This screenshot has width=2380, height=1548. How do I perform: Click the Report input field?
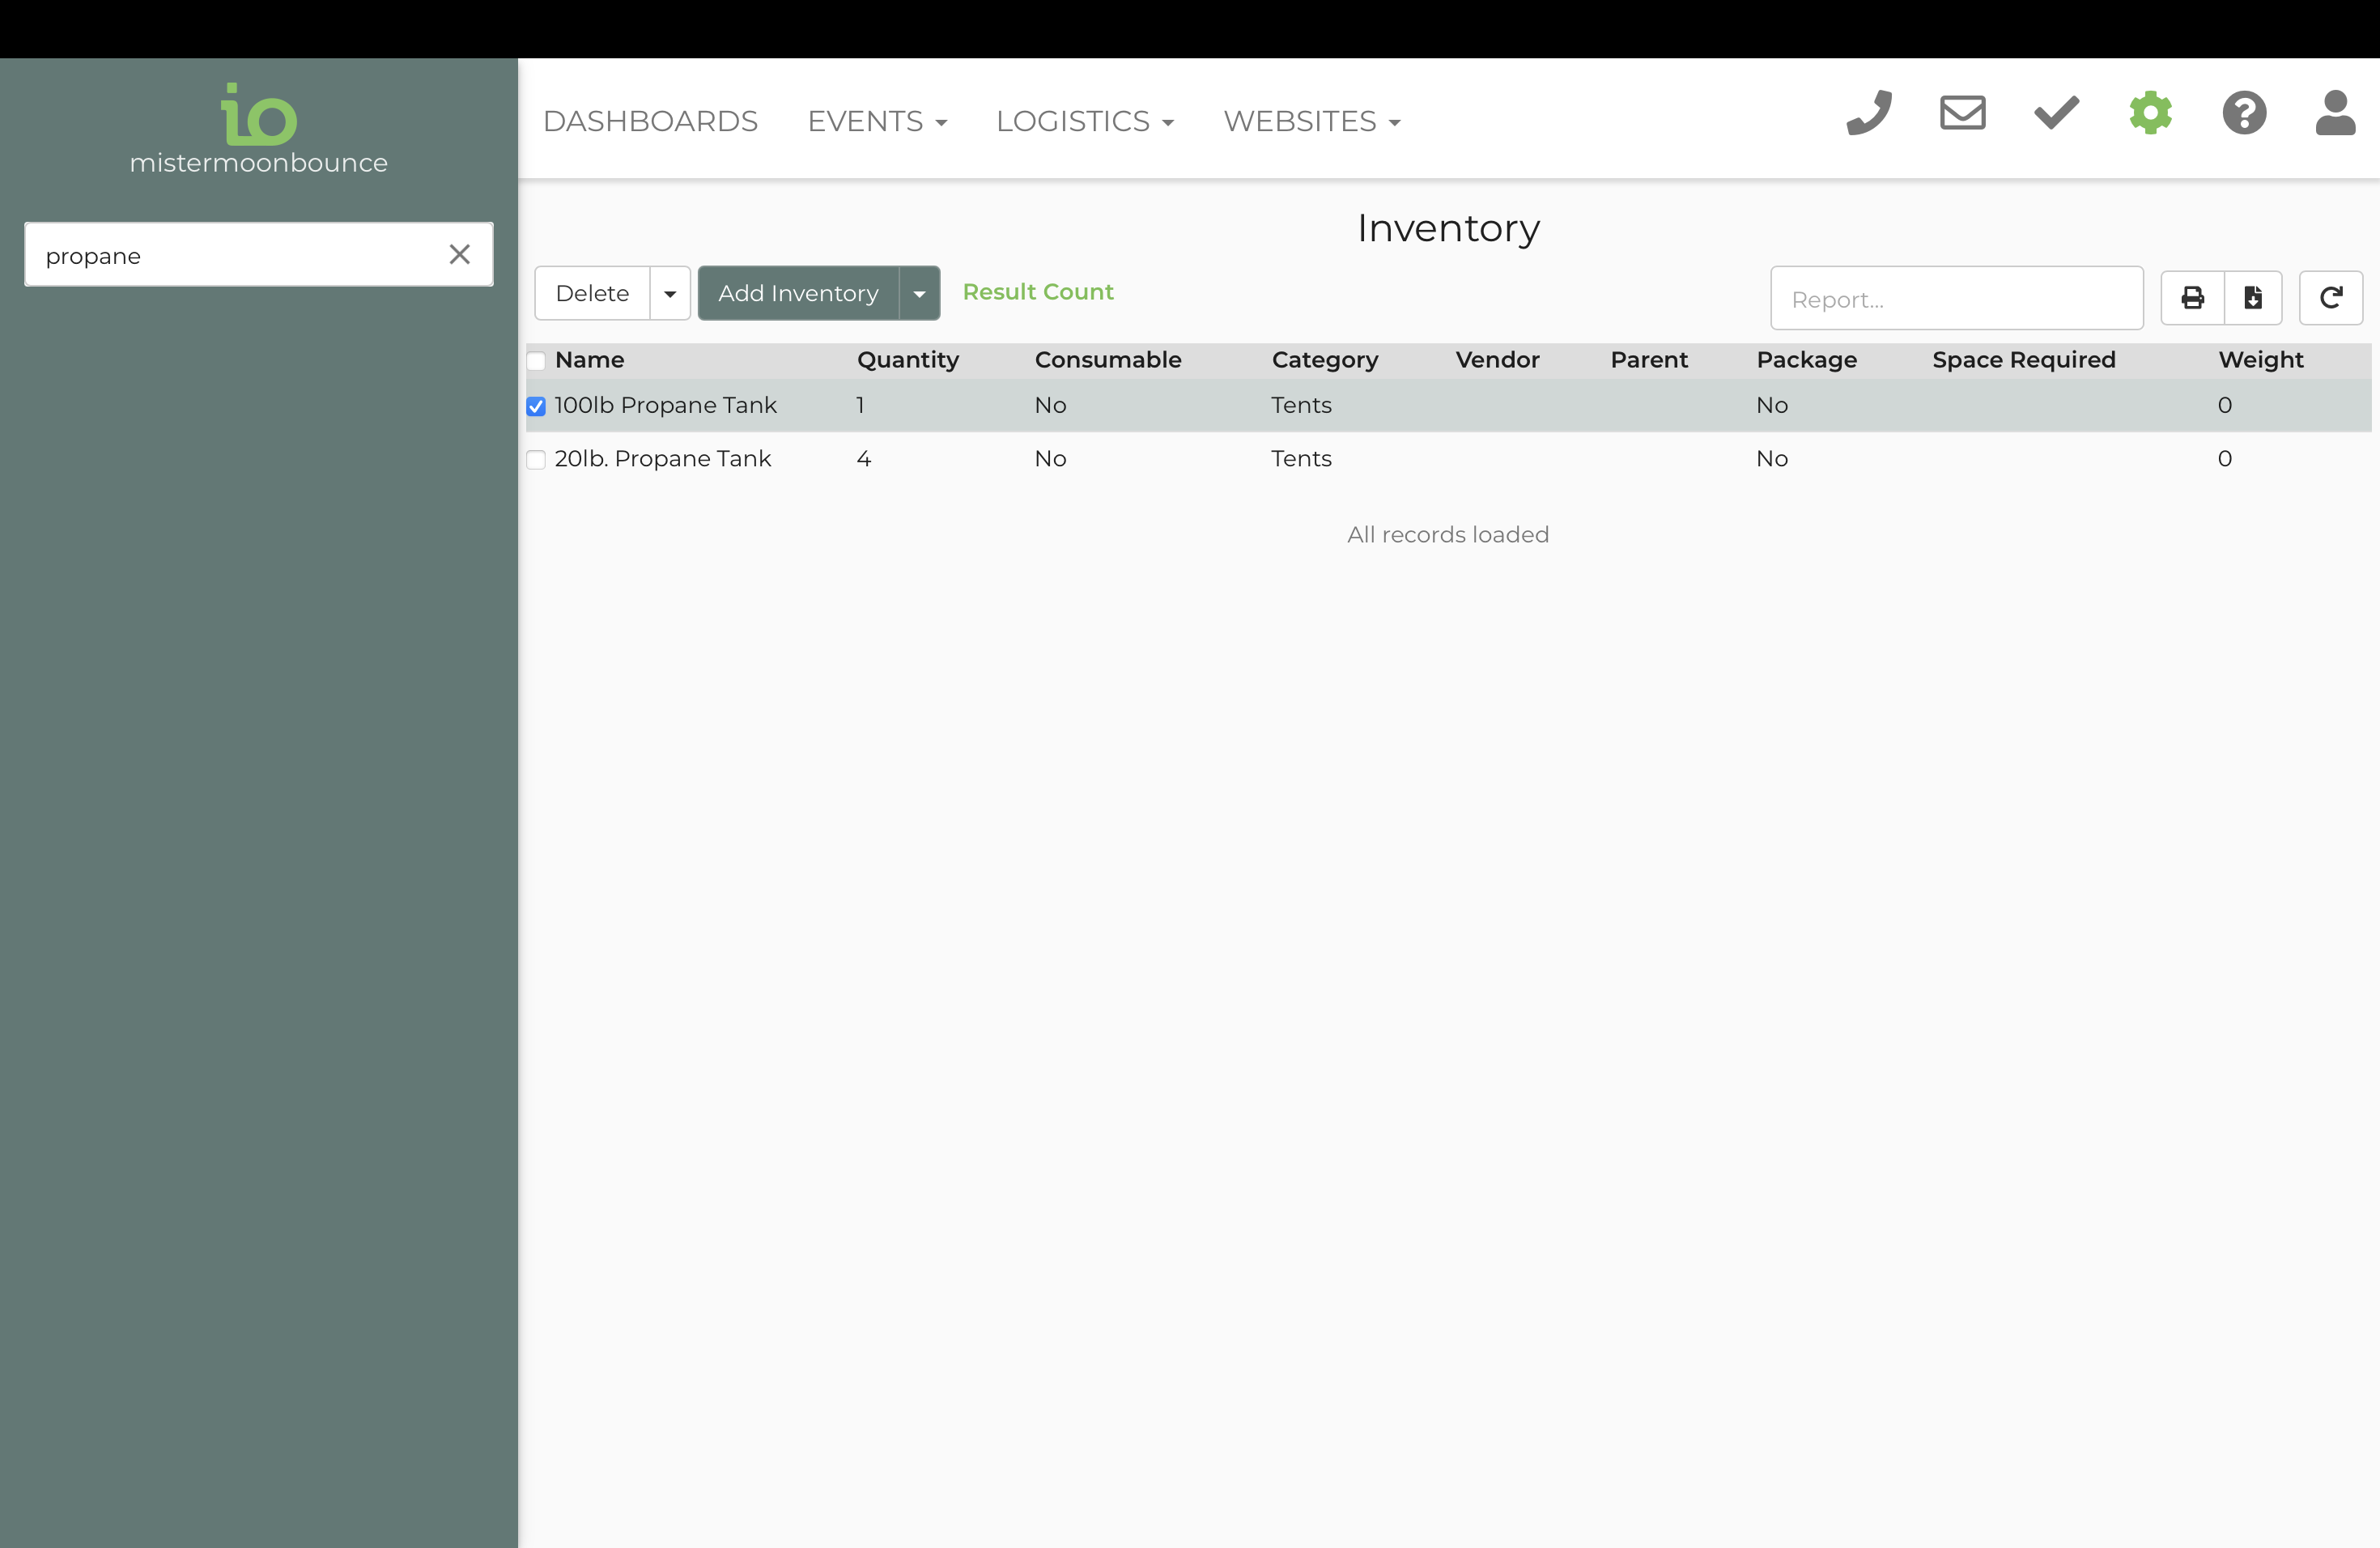tap(1956, 299)
